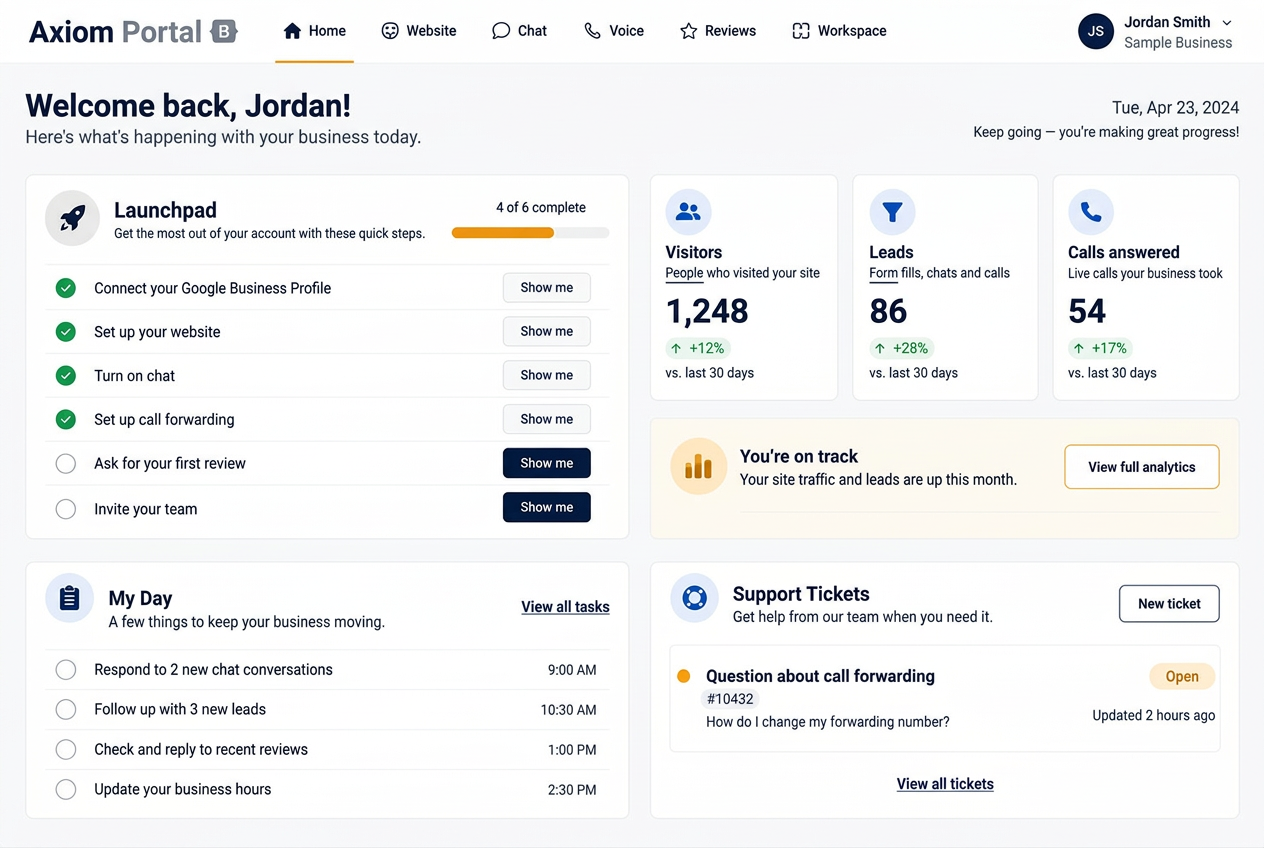Click the Visitors people icon
The height and width of the screenshot is (848, 1264).
688,212
